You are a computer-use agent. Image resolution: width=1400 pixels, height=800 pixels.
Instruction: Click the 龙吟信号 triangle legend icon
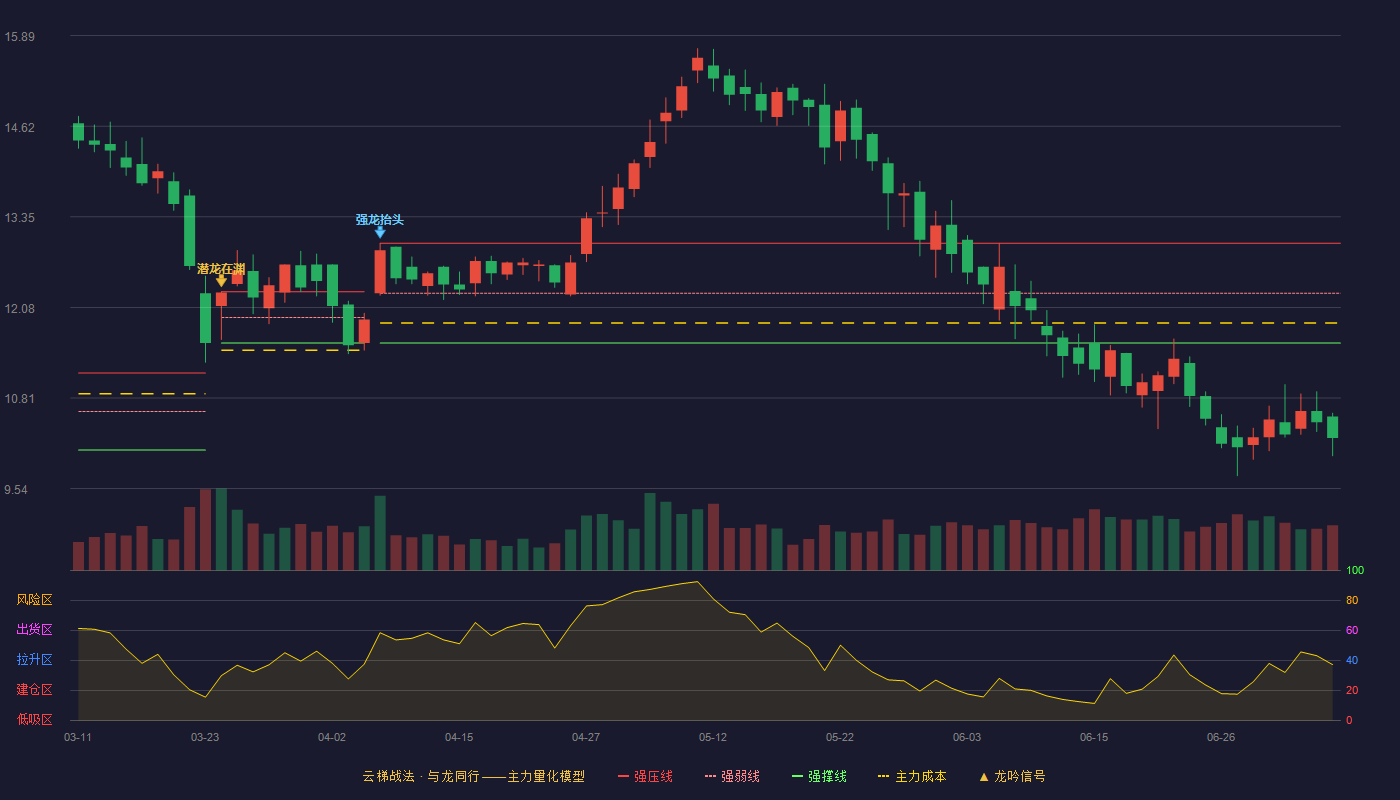tap(983, 776)
